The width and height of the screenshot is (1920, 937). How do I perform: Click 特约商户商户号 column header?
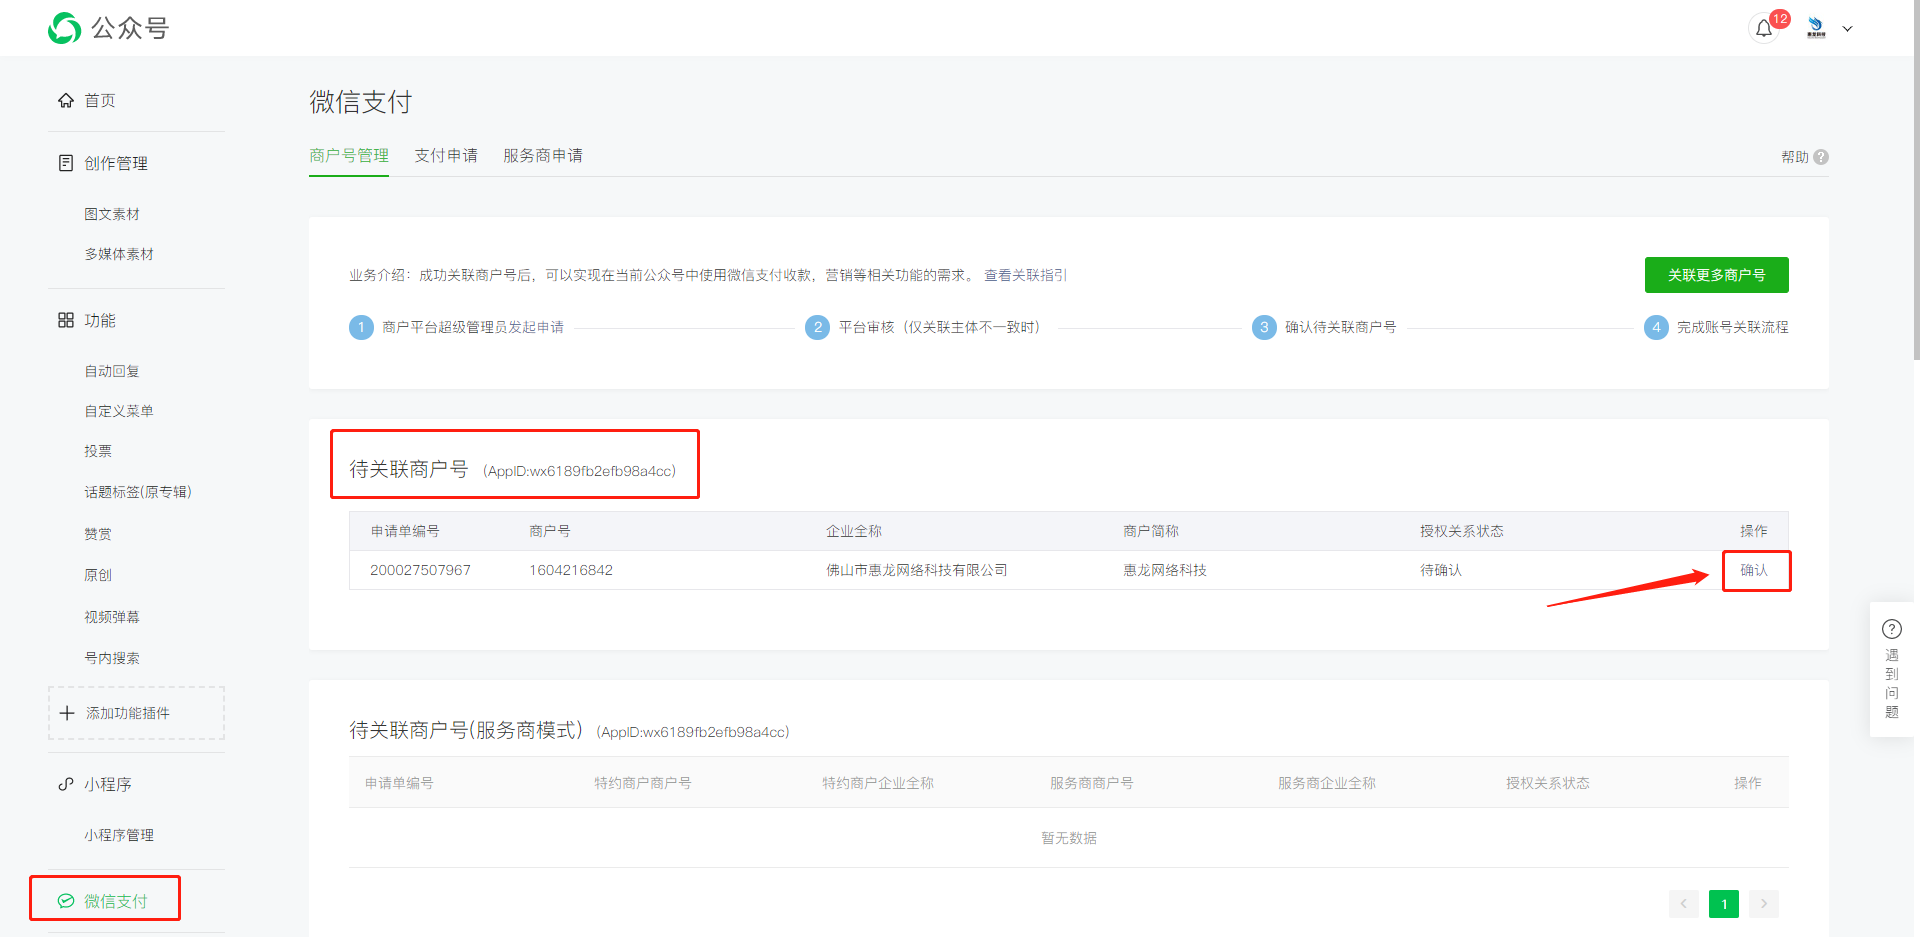pyautogui.click(x=643, y=783)
